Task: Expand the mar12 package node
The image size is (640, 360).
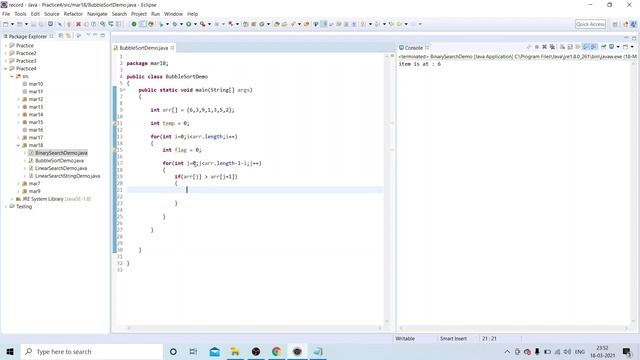Action: click(x=18, y=99)
